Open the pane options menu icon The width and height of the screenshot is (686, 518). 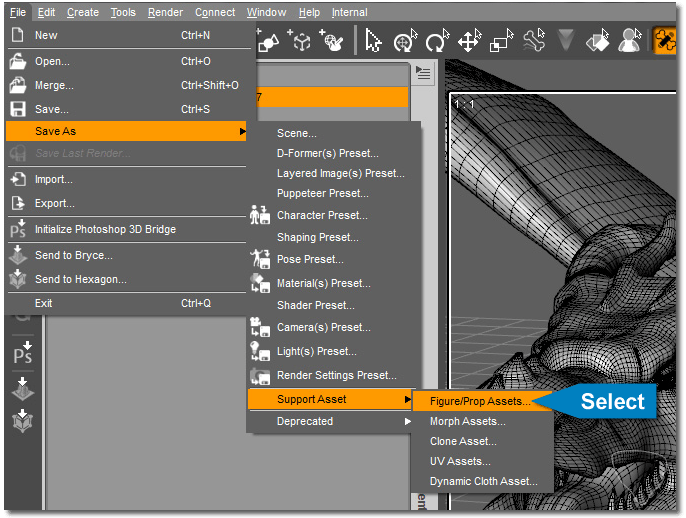tap(423, 73)
